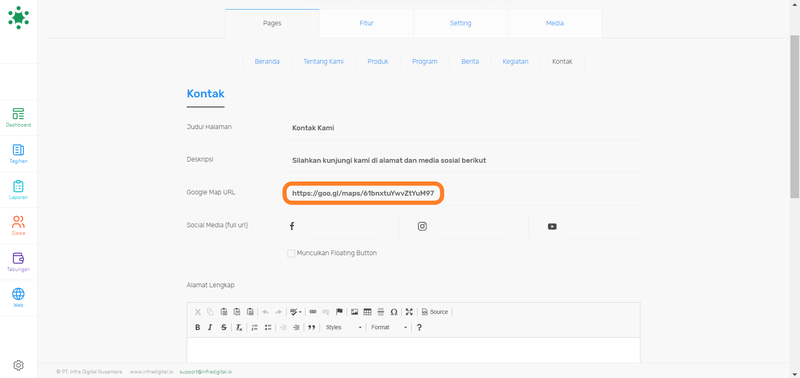
Task: Select the Kontak page tab
Action: pos(562,61)
